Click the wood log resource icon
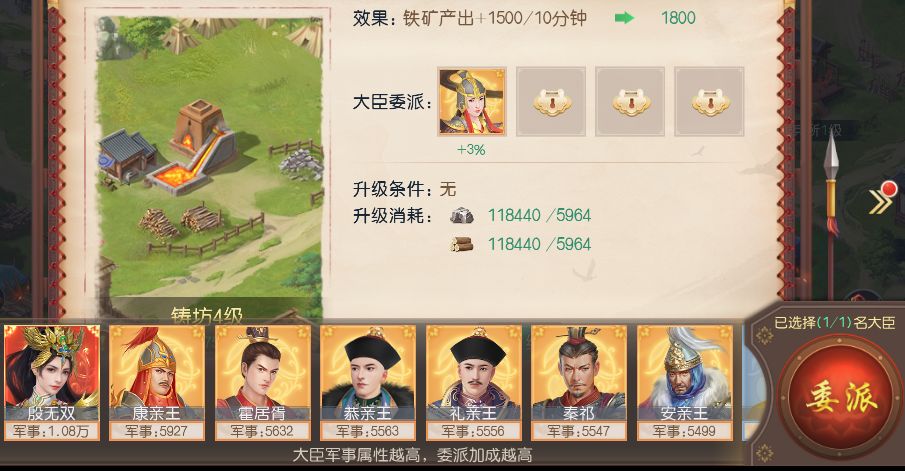The width and height of the screenshot is (905, 471). [x=462, y=244]
